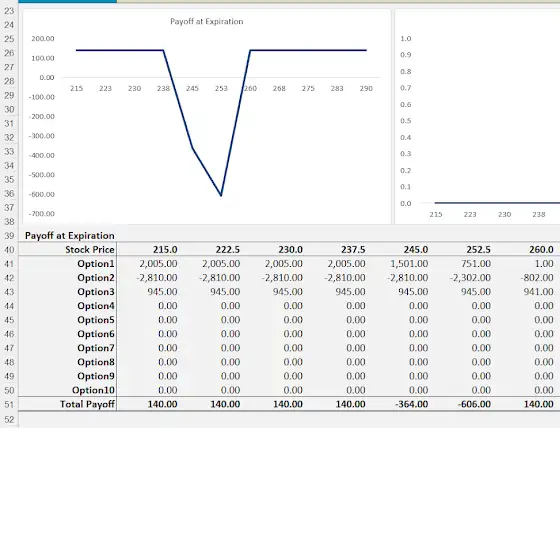Select the 230.0 stock price header cell
This screenshot has width=560, height=560.
[x=290, y=250]
